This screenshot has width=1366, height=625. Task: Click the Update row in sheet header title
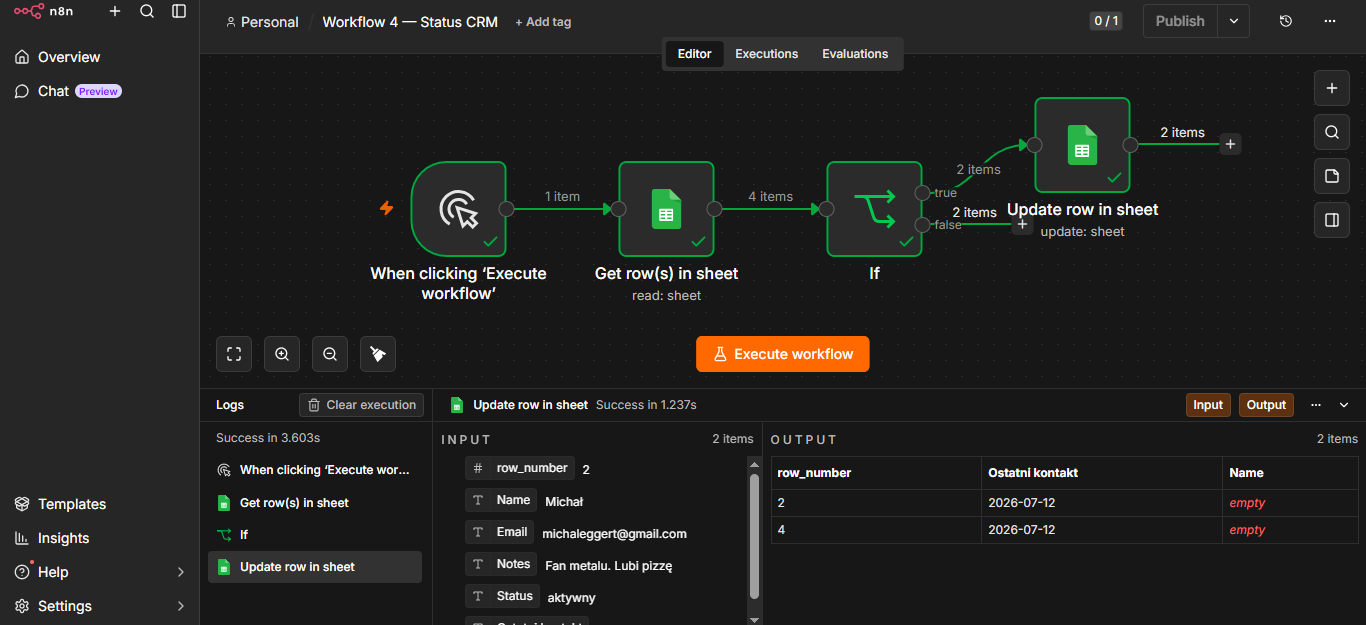pyautogui.click(x=530, y=405)
